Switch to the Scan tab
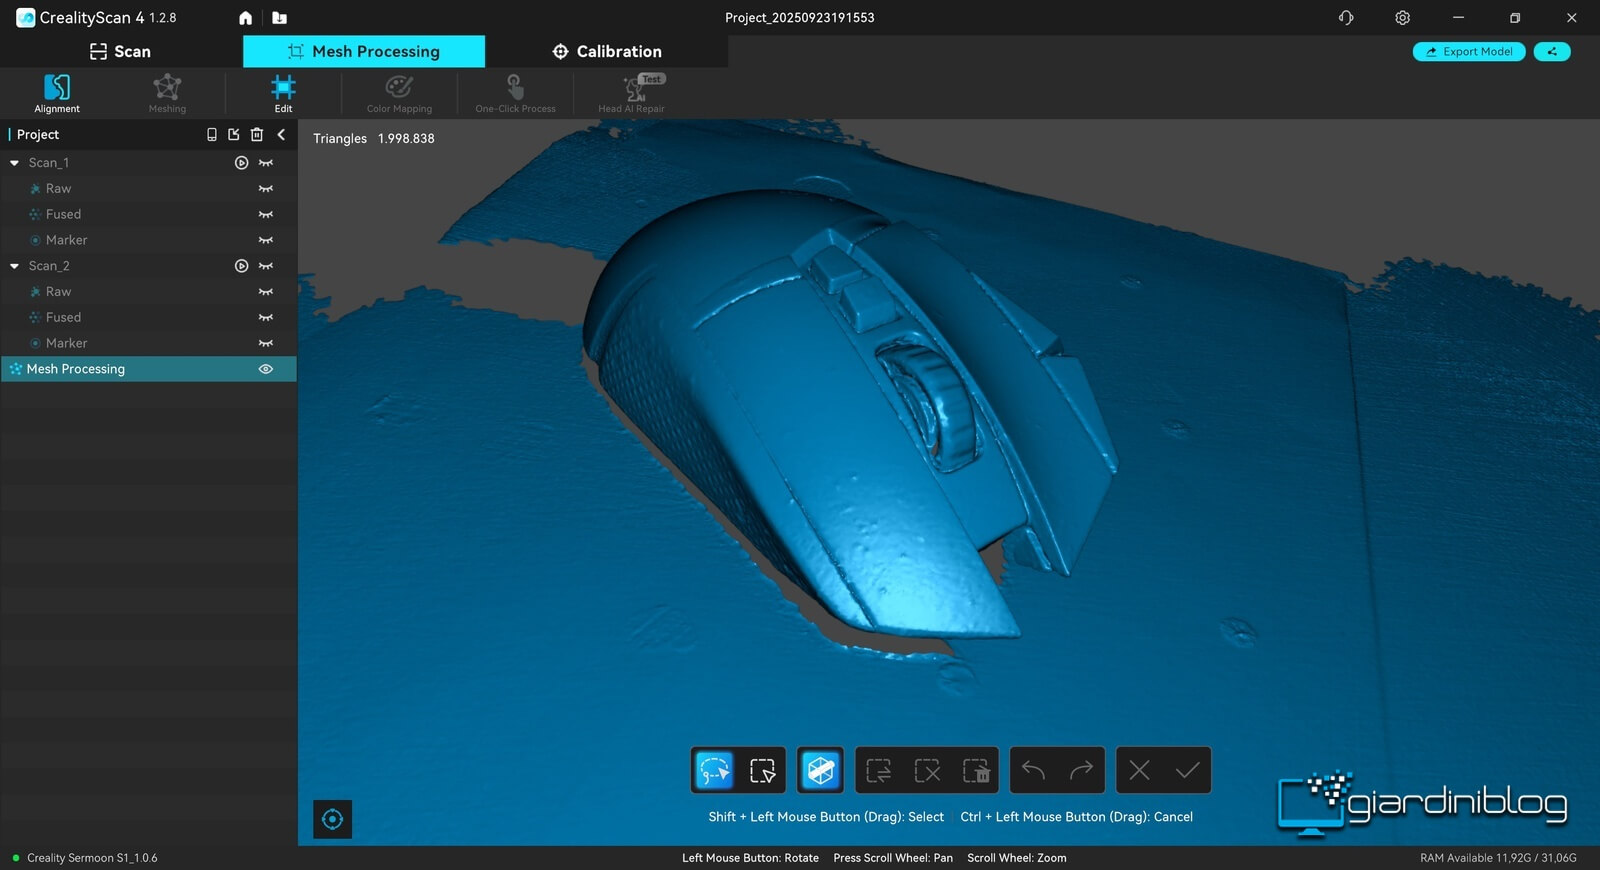The width and height of the screenshot is (1600, 870). pos(121,51)
